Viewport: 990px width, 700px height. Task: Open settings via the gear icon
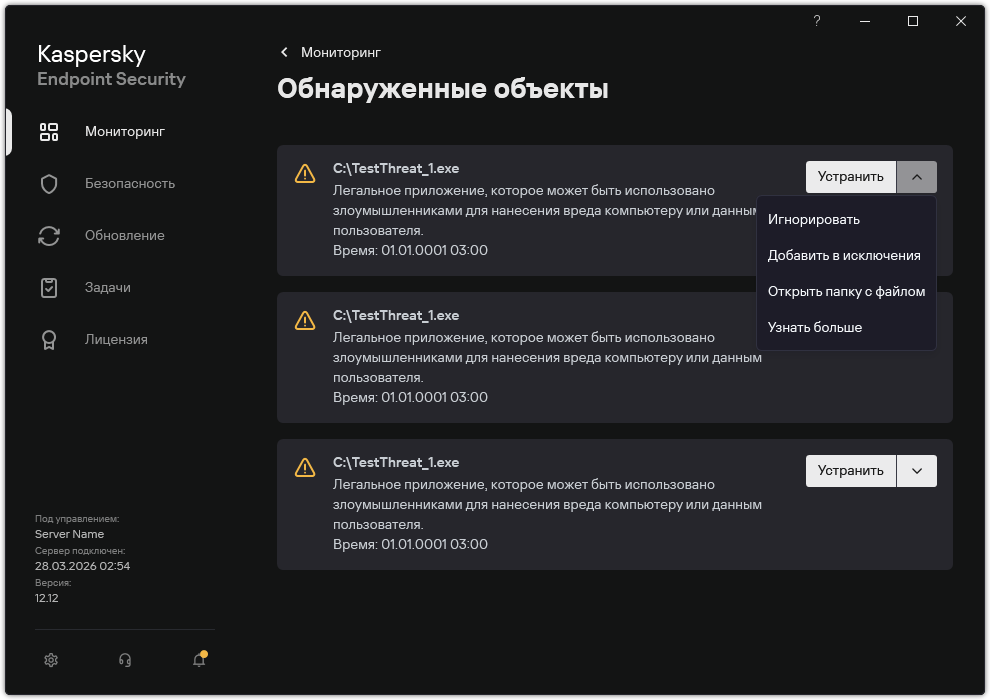coord(51,660)
